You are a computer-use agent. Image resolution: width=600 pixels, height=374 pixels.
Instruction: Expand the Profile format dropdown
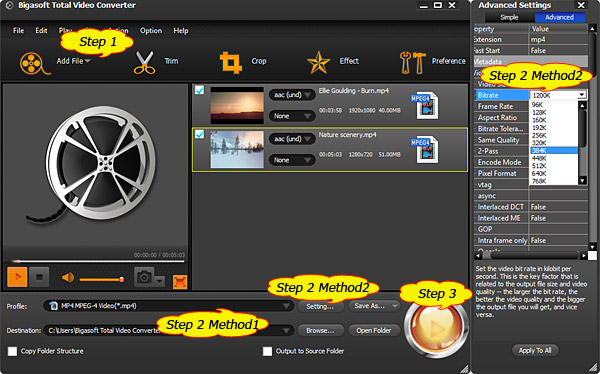[286, 306]
